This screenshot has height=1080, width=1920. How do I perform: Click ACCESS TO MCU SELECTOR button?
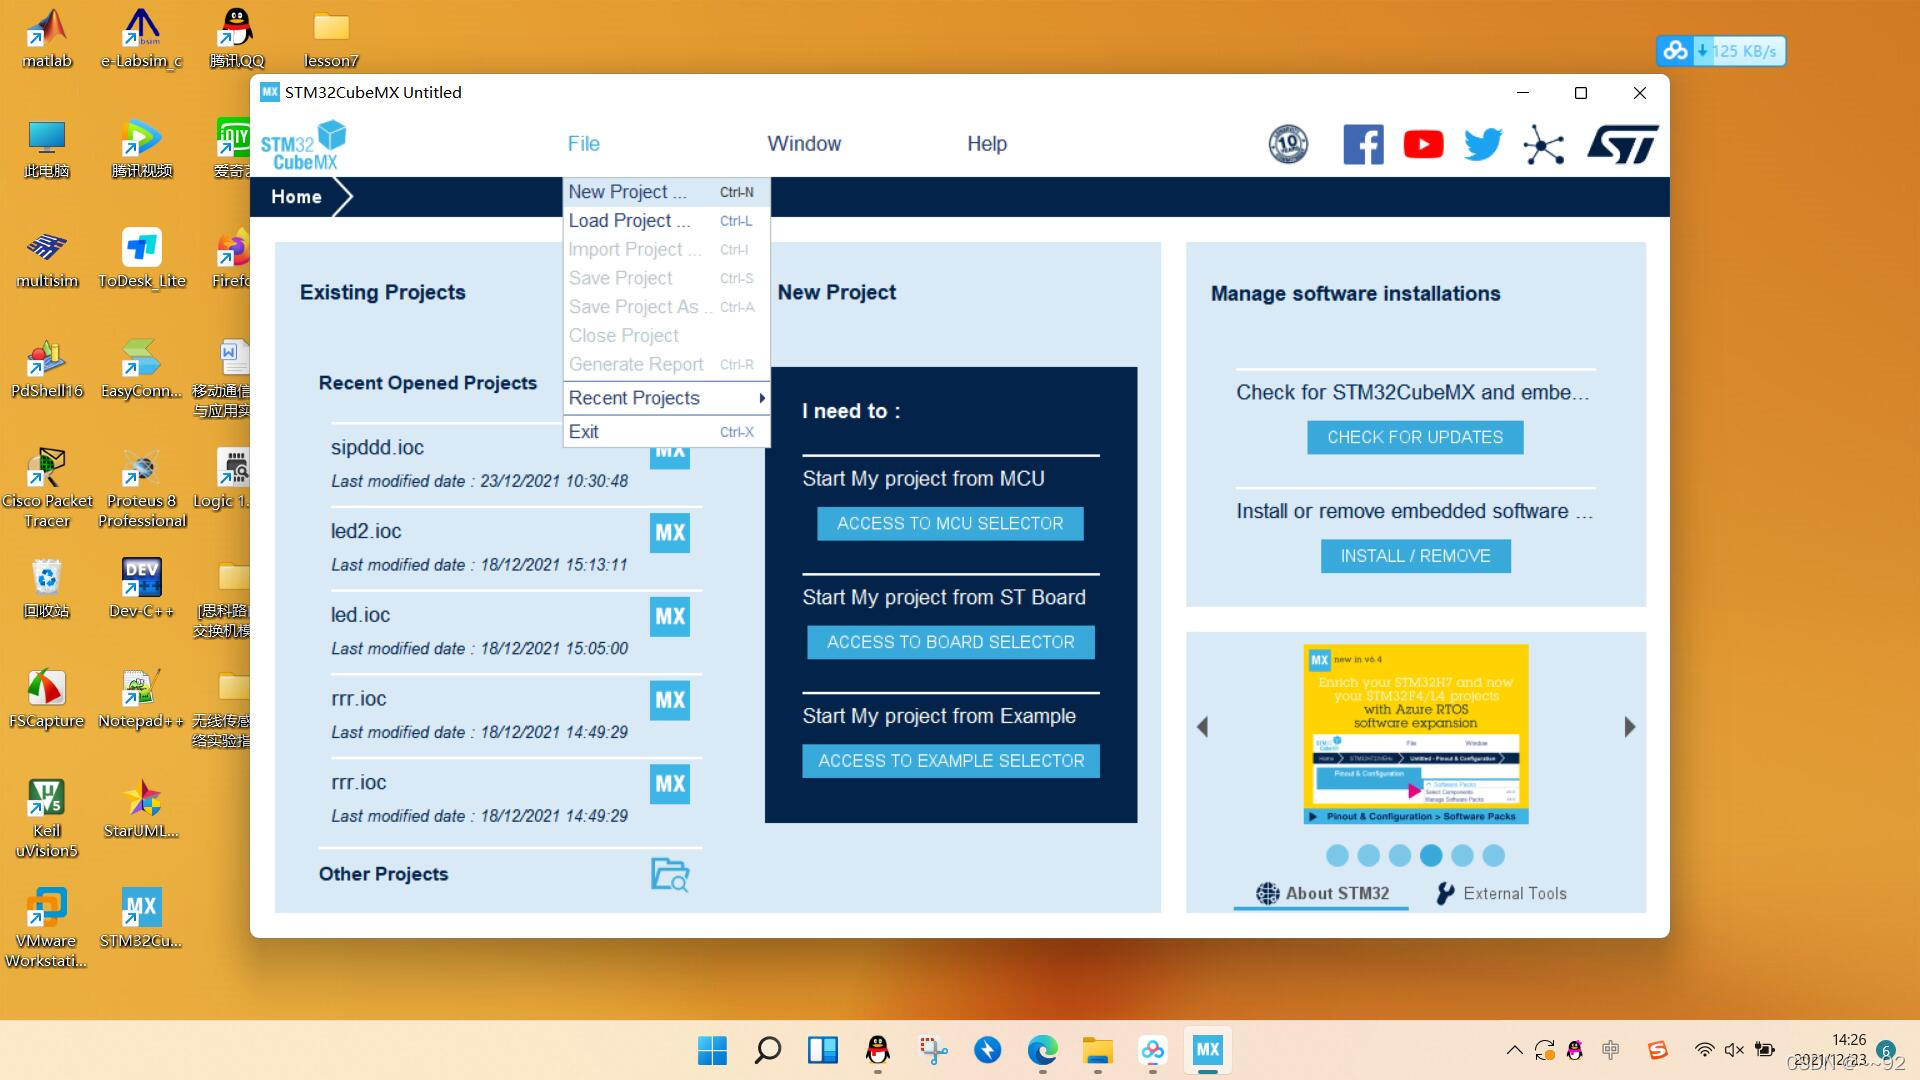click(x=950, y=524)
